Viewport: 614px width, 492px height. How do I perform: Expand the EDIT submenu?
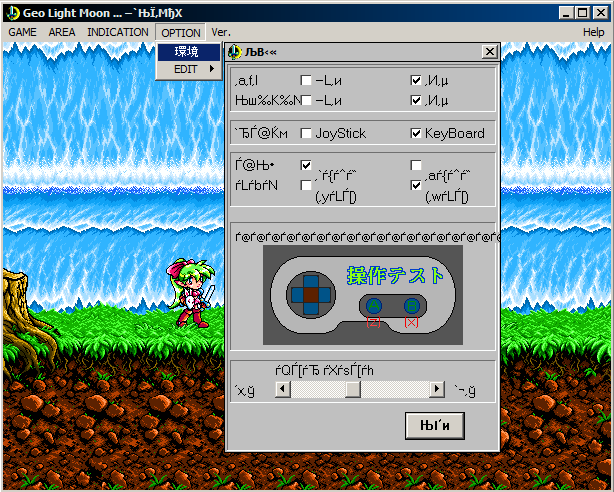point(189,69)
